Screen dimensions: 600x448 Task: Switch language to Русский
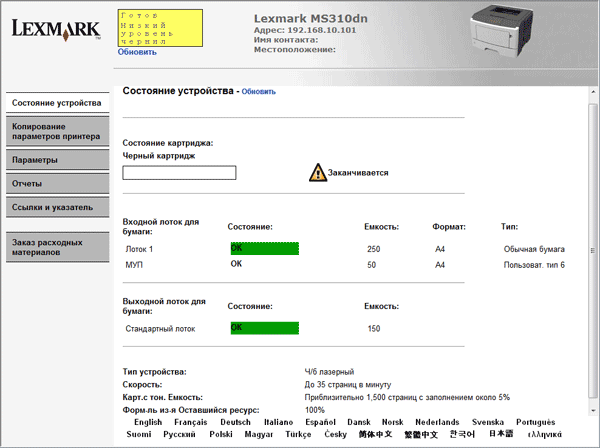[179, 434]
